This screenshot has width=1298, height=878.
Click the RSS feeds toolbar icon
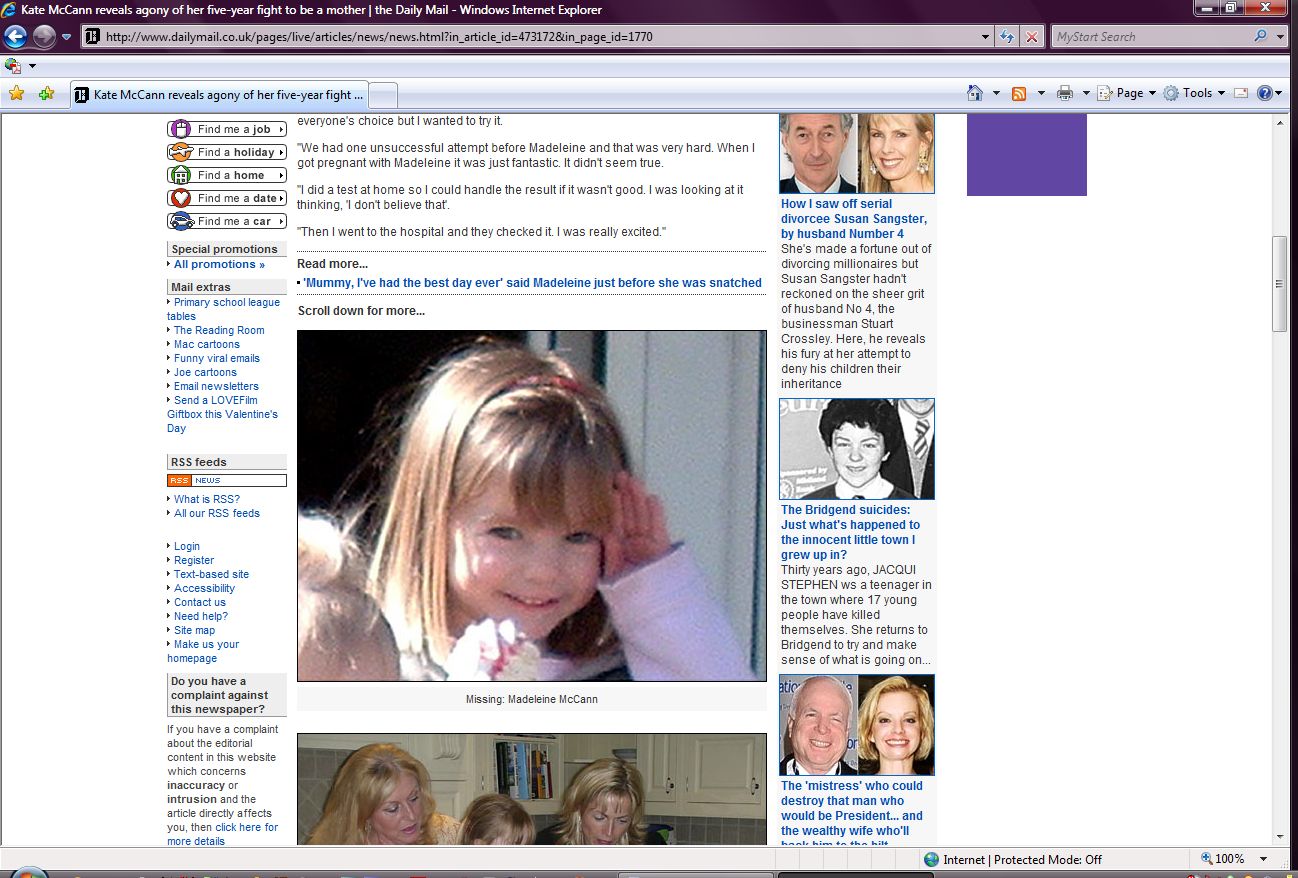click(x=1019, y=93)
